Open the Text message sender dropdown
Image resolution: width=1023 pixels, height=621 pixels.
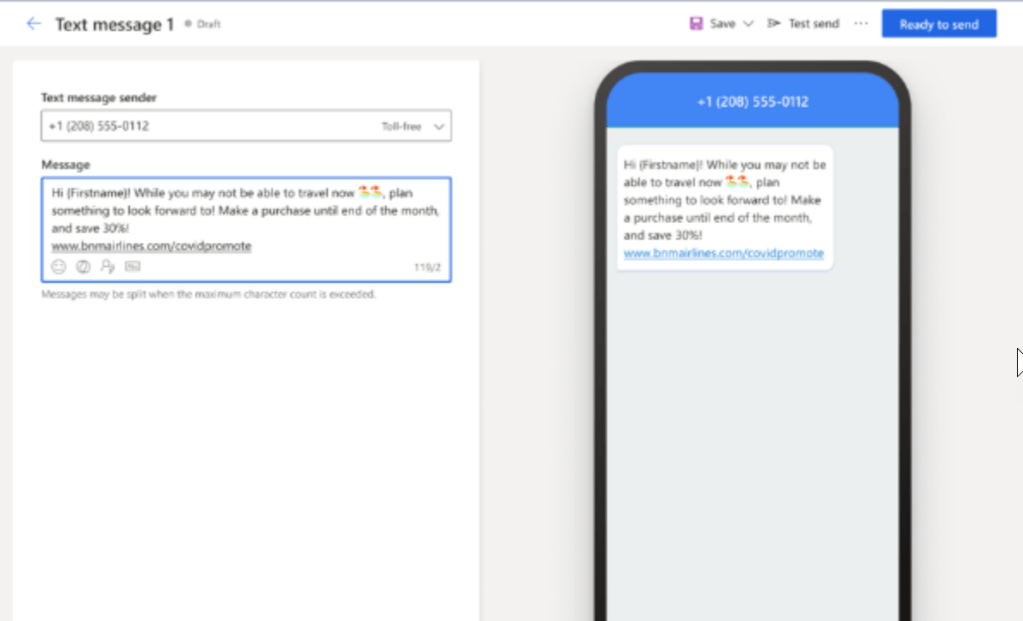(x=439, y=127)
